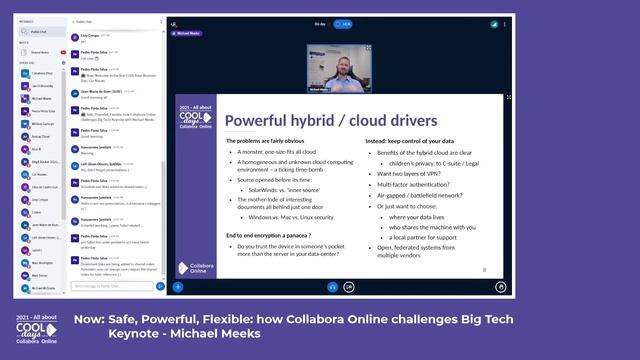
Task: Select user Michael Meeks in users list
Action: (x=41, y=98)
